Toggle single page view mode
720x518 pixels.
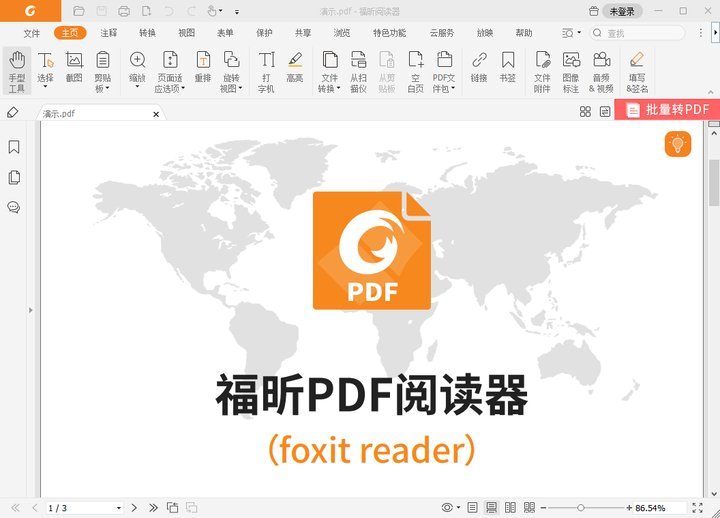(472, 508)
